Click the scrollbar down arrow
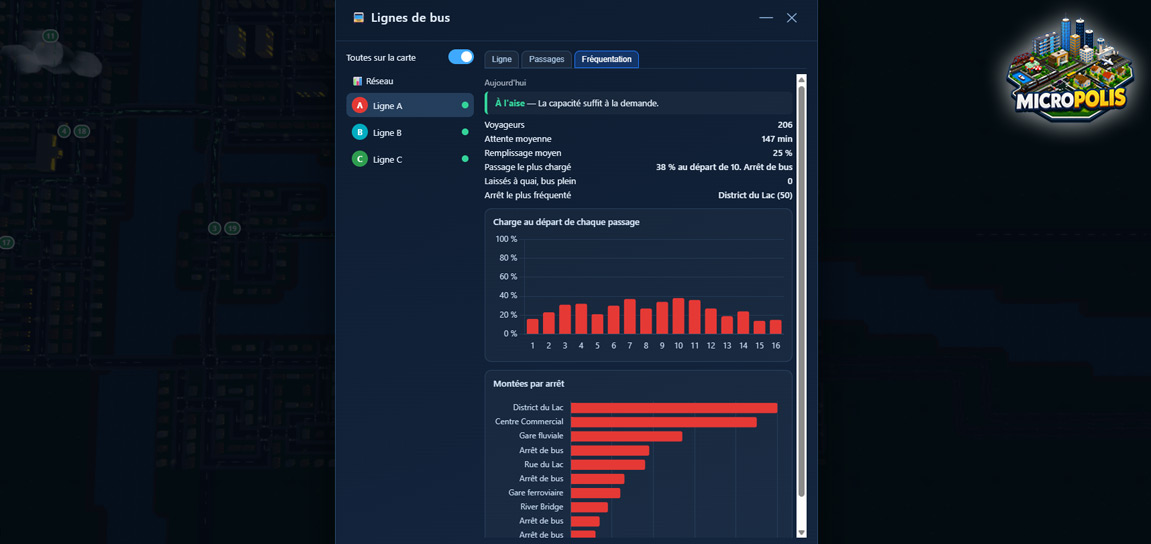The width and height of the screenshot is (1151, 544). point(802,533)
